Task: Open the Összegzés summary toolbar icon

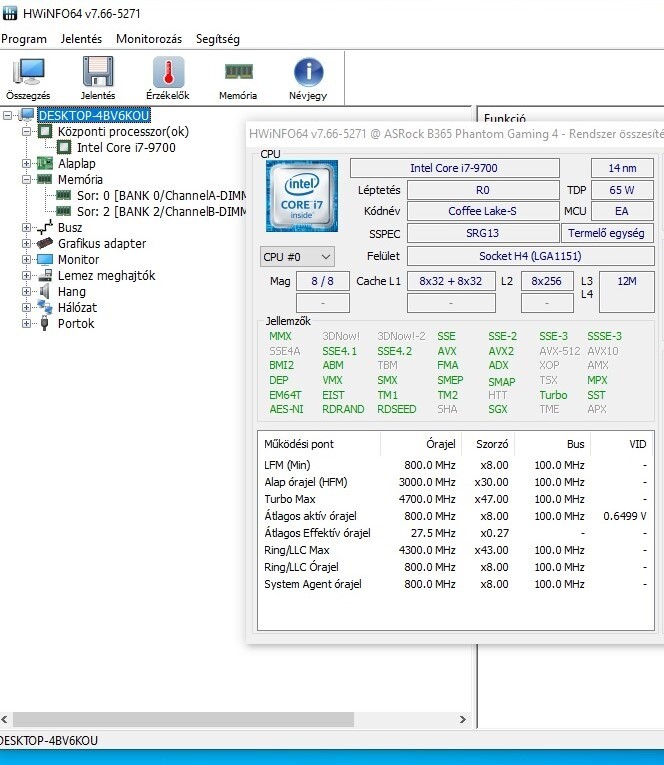Action: [28, 78]
